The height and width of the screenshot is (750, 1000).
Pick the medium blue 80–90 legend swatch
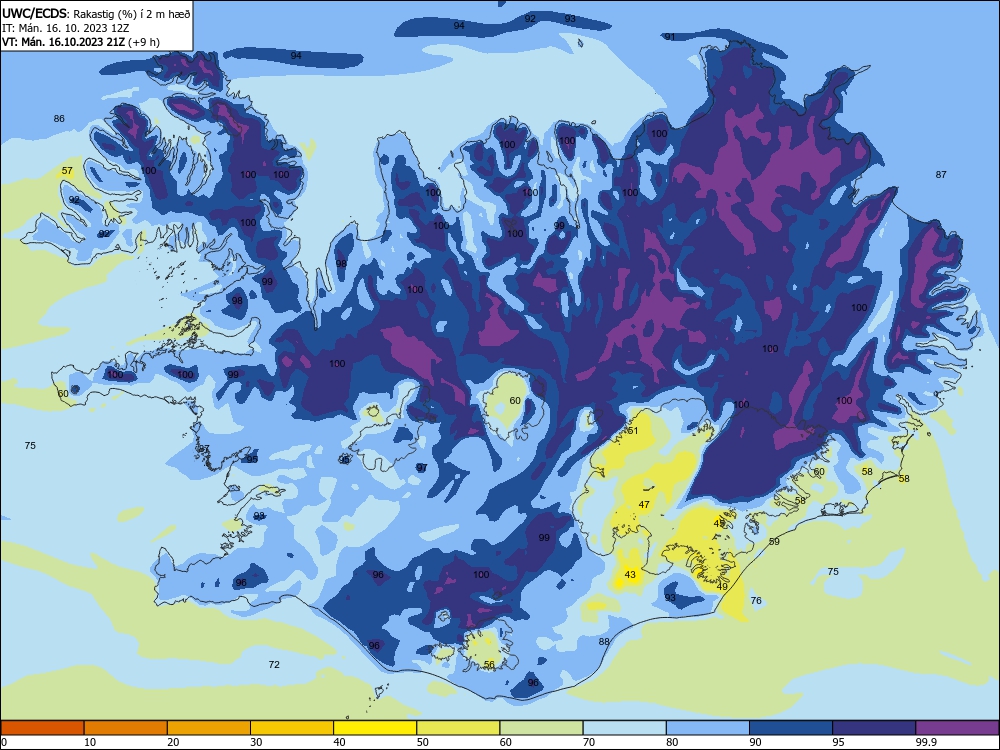pos(708,728)
